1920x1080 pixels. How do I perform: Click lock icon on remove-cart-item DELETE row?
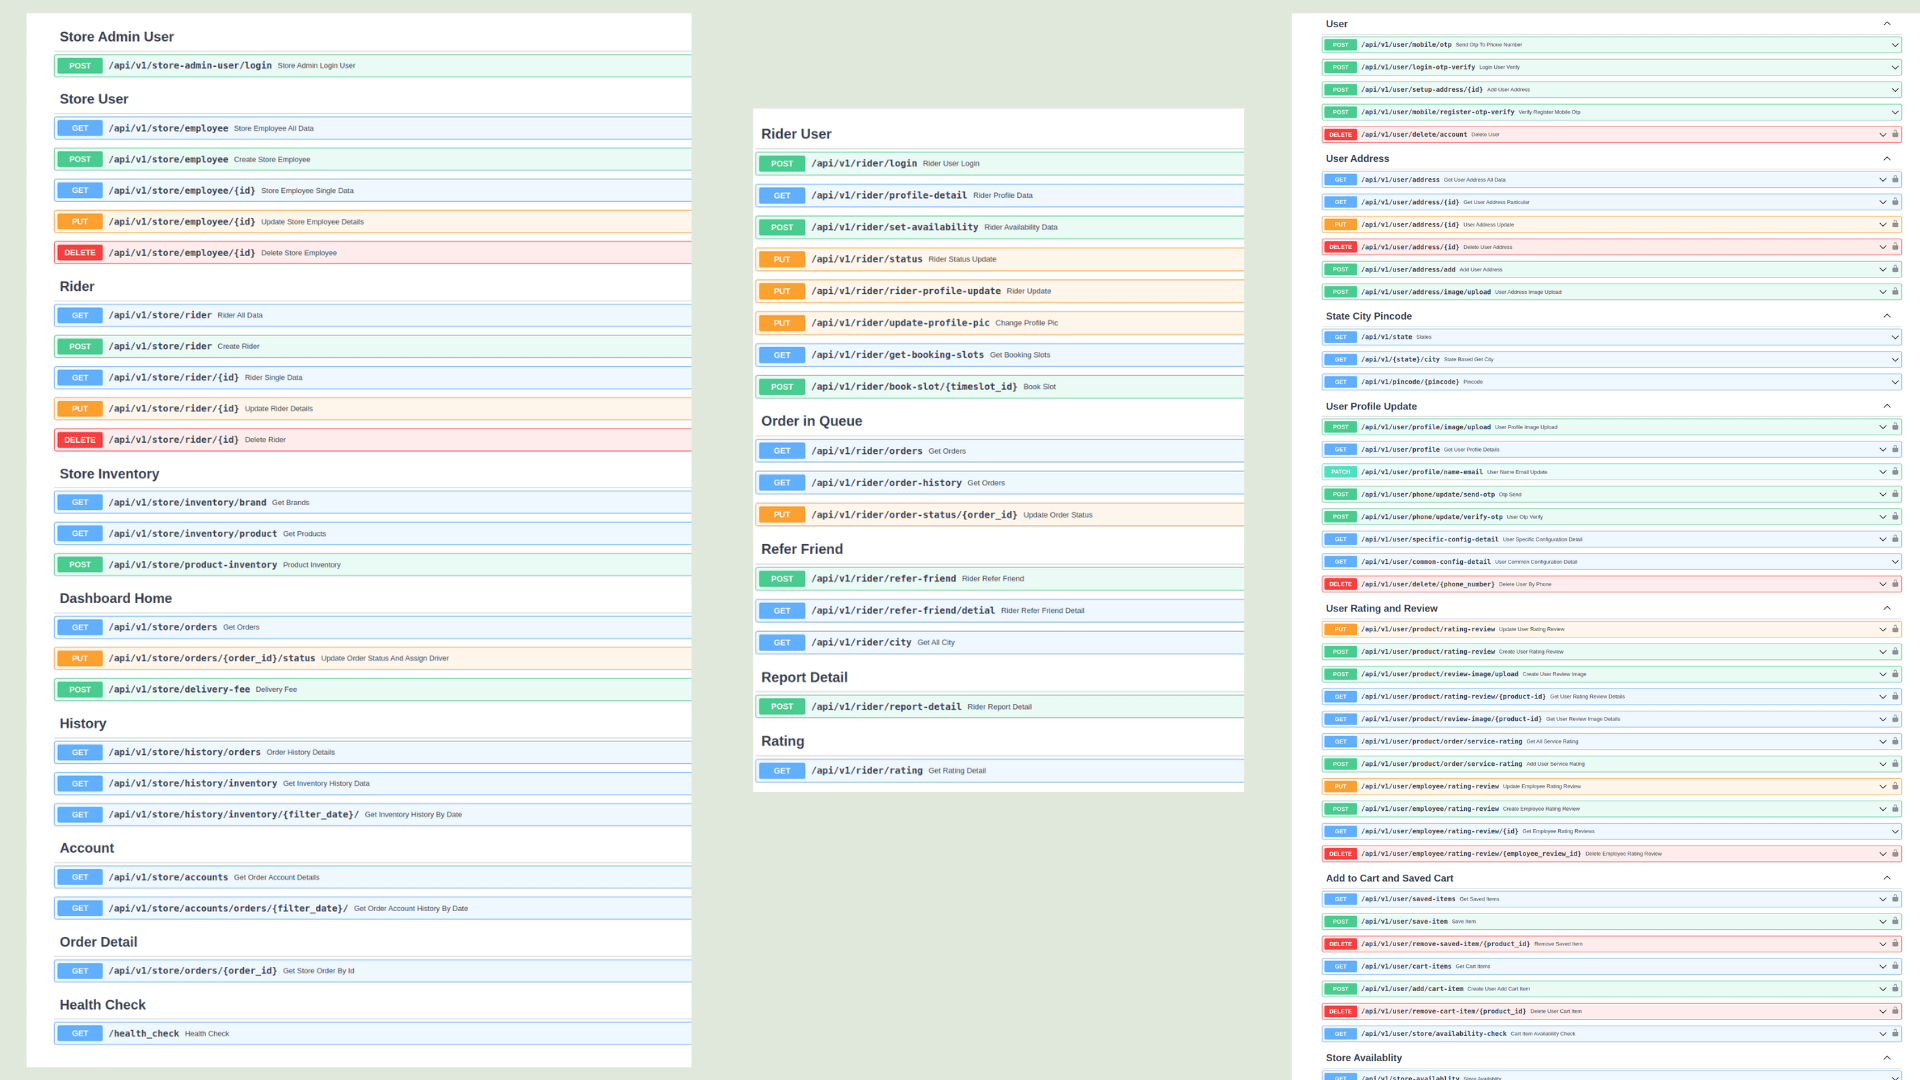1895,1011
